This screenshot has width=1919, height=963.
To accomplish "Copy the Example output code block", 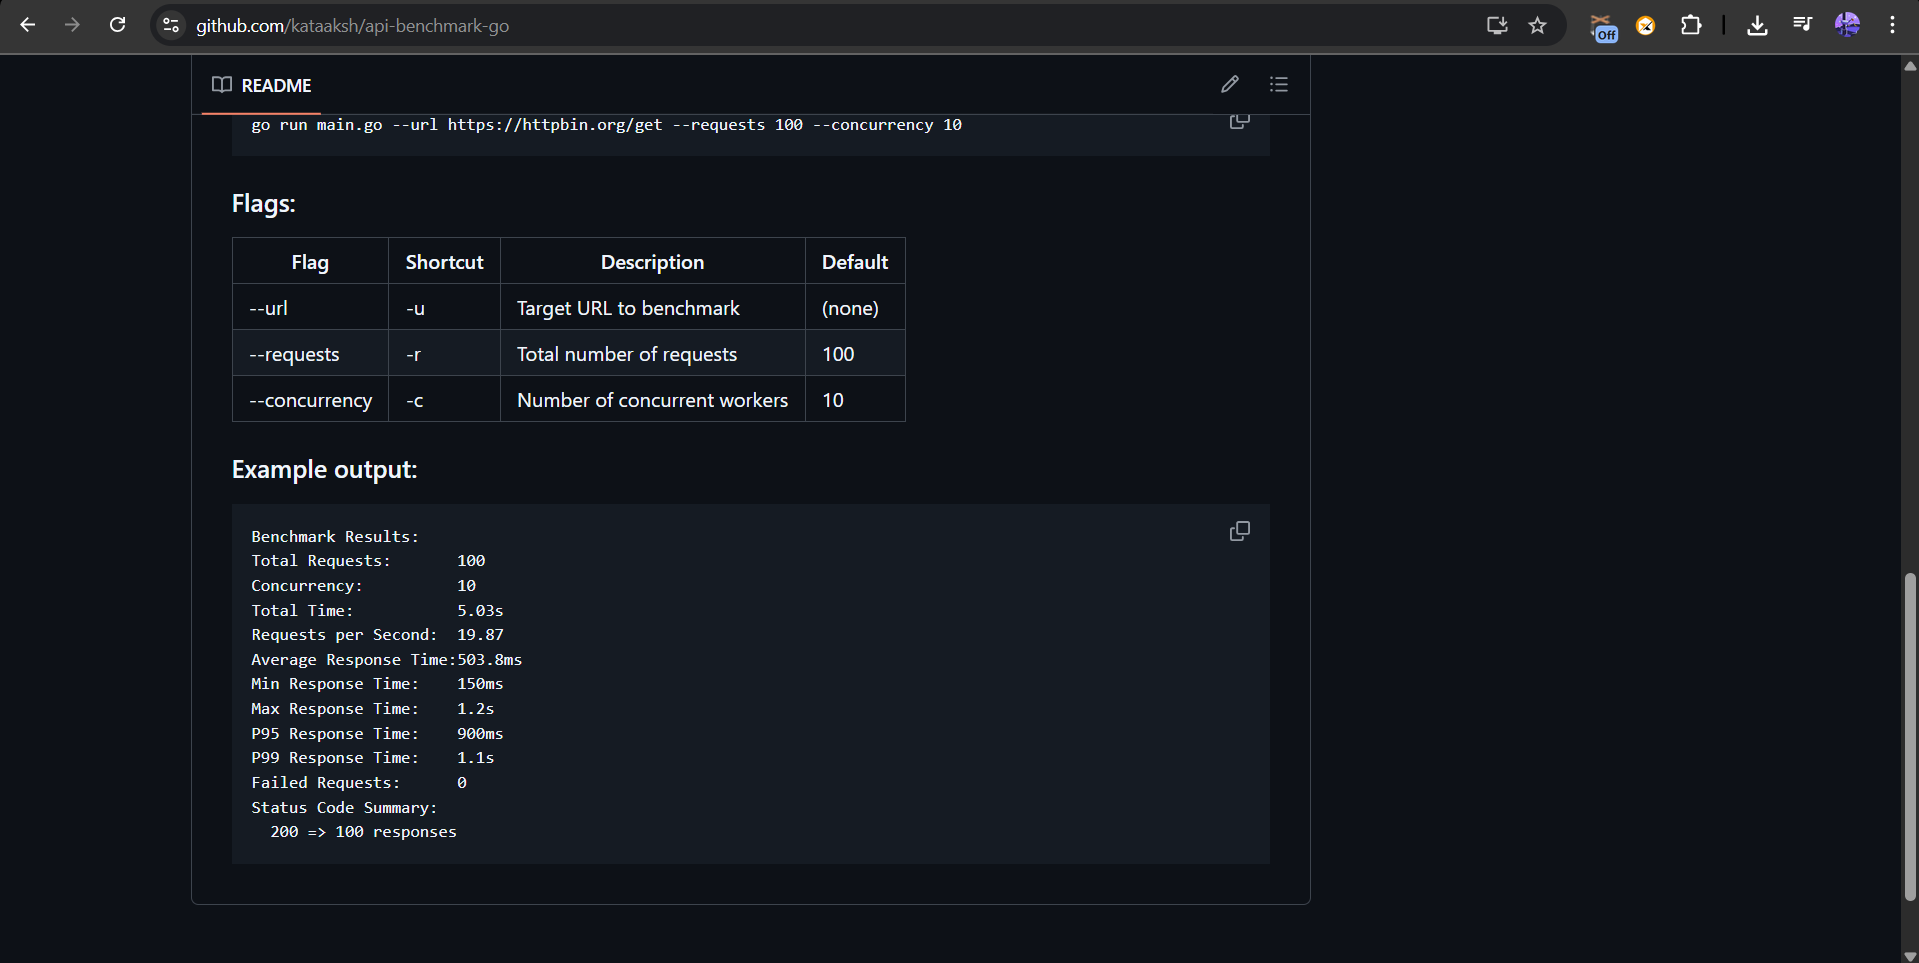I will 1239,531.
